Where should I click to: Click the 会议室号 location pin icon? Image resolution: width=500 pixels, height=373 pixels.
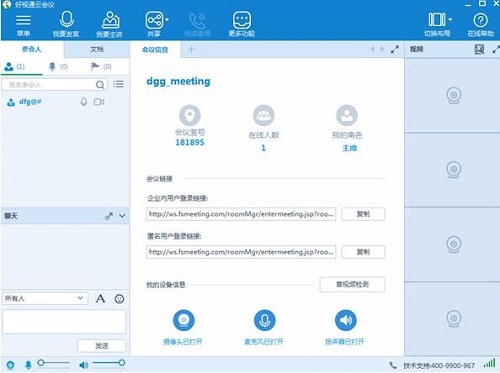pyautogui.click(x=190, y=115)
